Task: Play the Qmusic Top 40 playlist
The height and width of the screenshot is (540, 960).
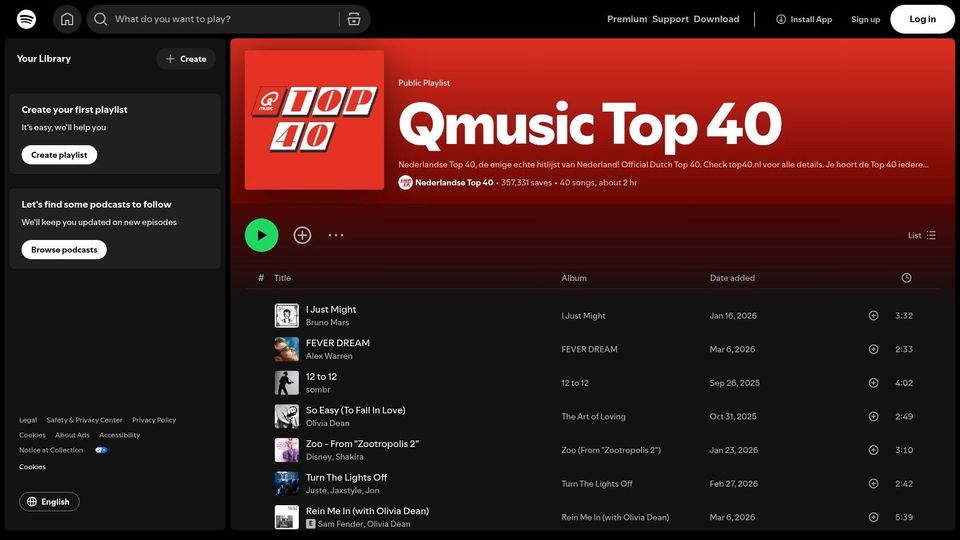Action: coord(261,235)
